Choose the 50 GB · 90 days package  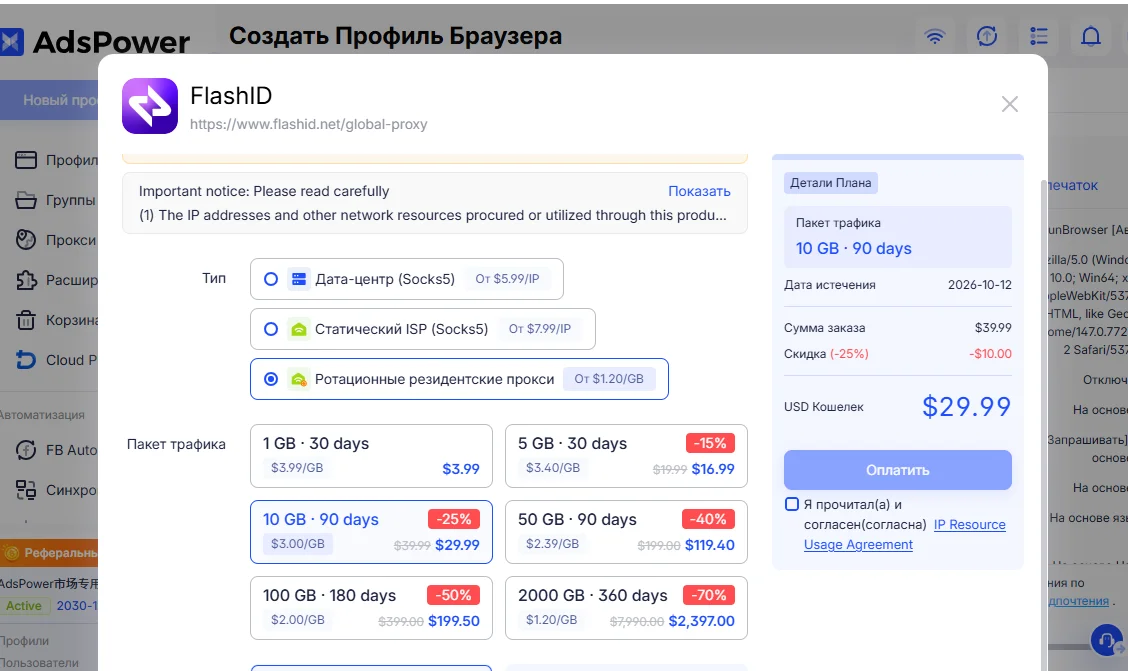tap(626, 532)
